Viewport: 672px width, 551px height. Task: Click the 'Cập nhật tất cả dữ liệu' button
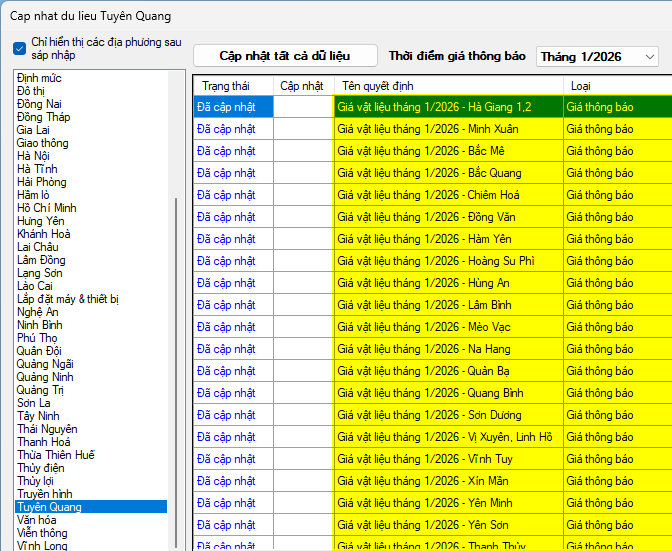point(285,56)
